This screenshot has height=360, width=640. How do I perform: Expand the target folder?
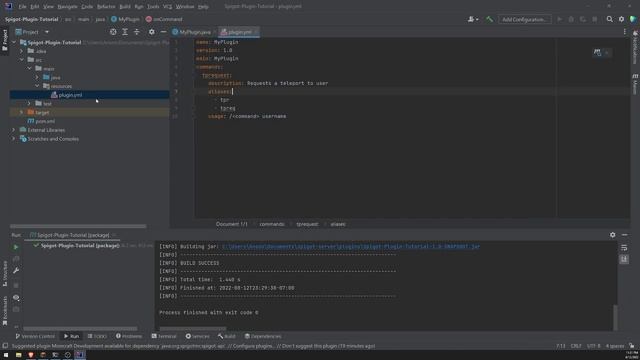22,112
